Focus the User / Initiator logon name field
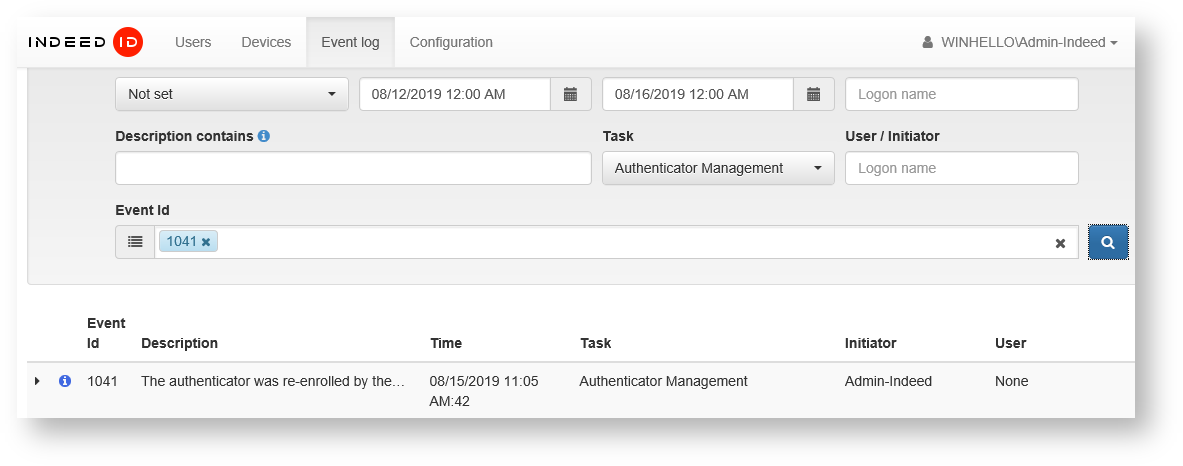1183x466 pixels. (961, 168)
